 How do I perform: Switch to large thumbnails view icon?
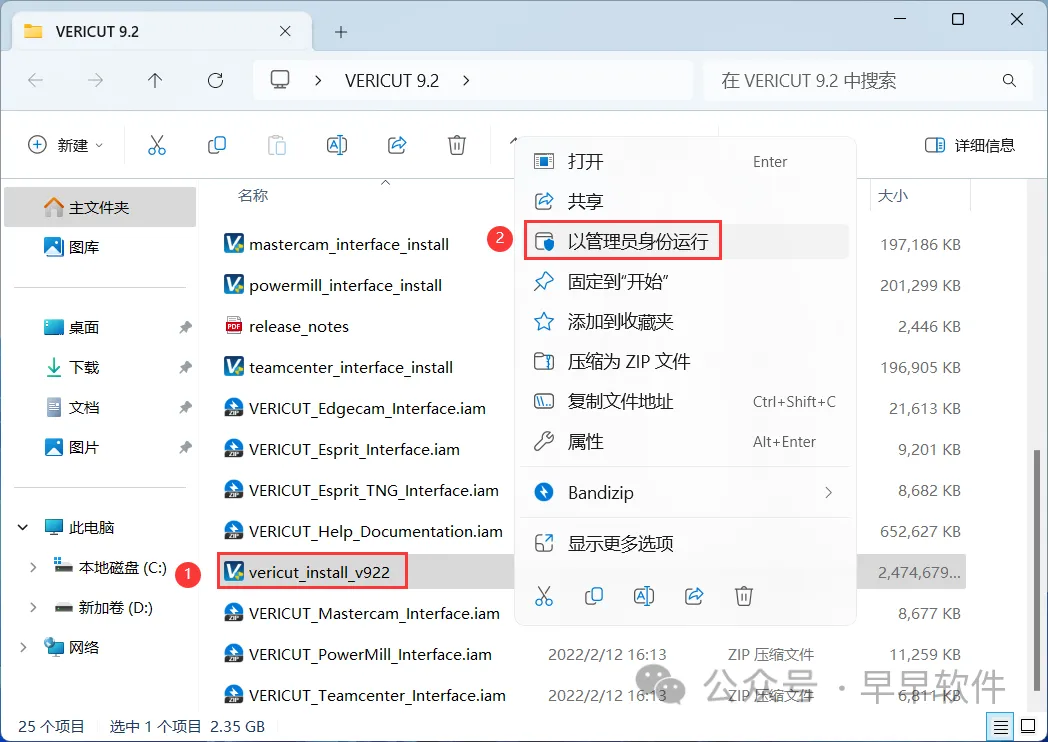(1028, 727)
